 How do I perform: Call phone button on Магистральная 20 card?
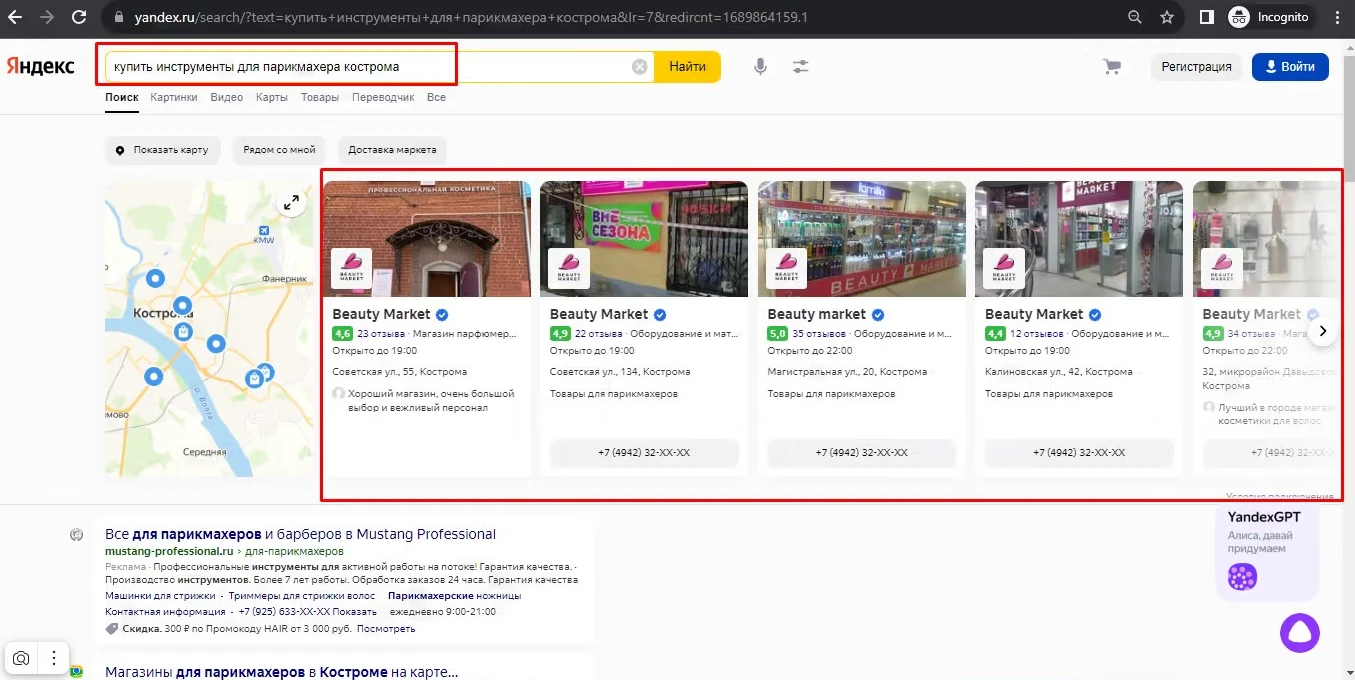click(x=862, y=453)
